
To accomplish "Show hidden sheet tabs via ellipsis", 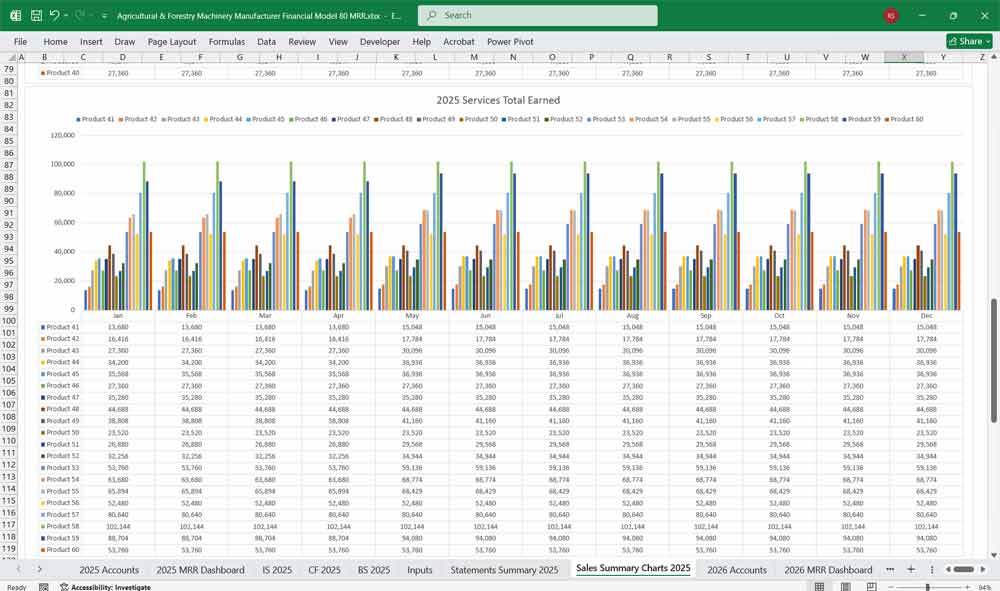I will [x=889, y=569].
